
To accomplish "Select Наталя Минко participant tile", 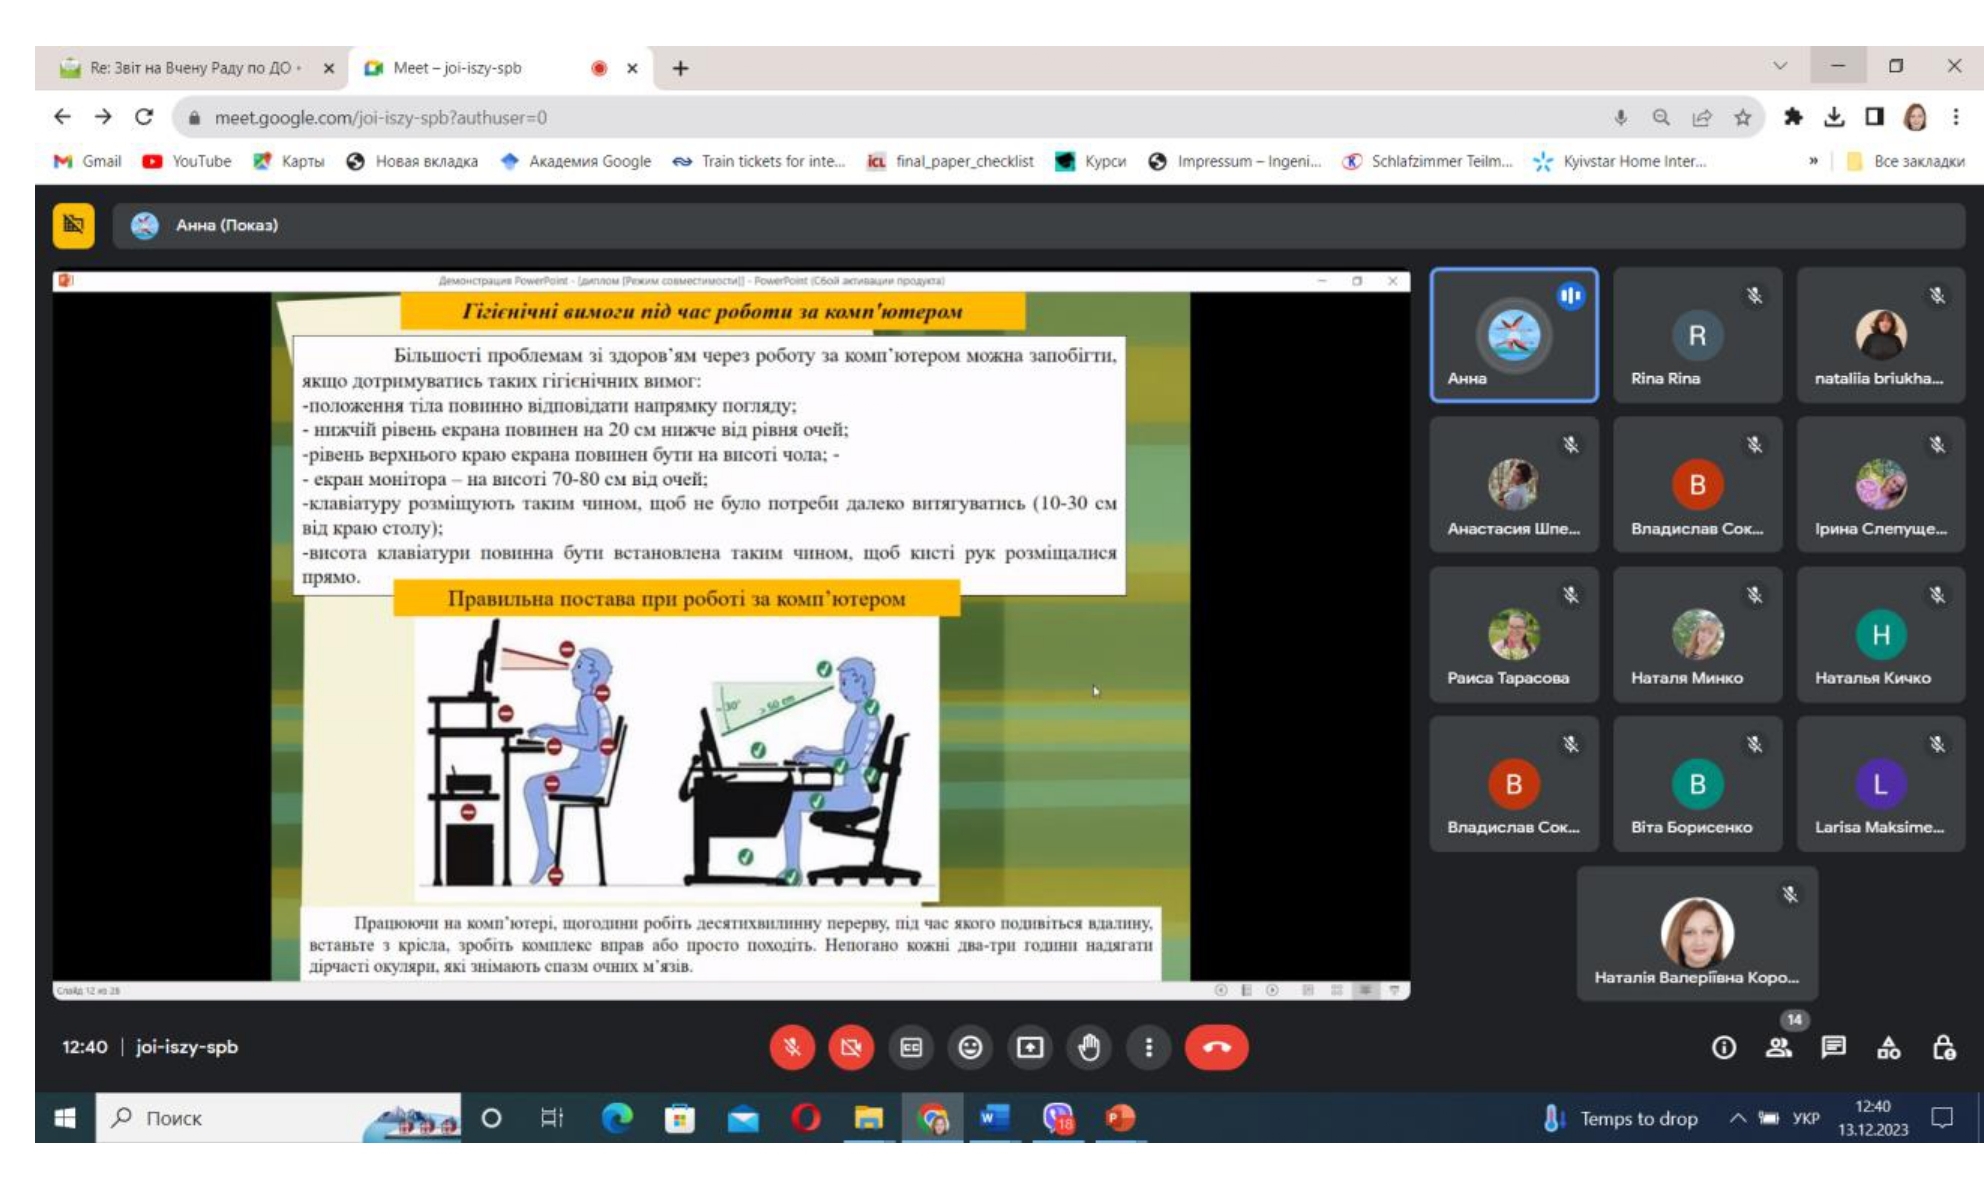I will click(1697, 634).
